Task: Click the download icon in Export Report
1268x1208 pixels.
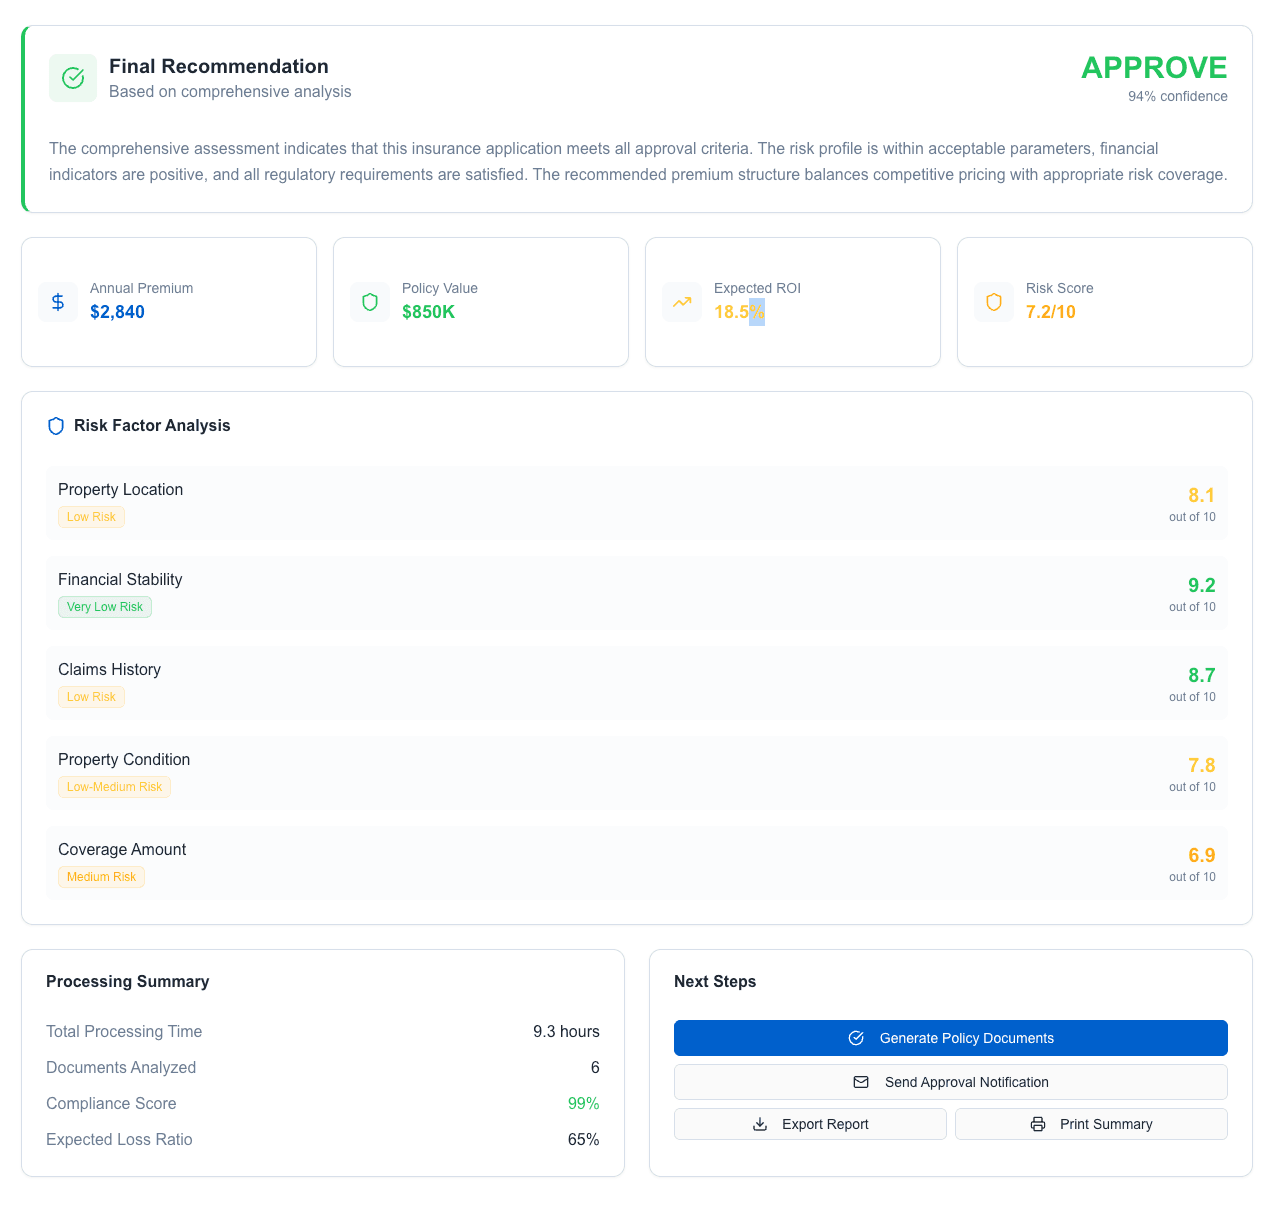Action: pos(760,1124)
